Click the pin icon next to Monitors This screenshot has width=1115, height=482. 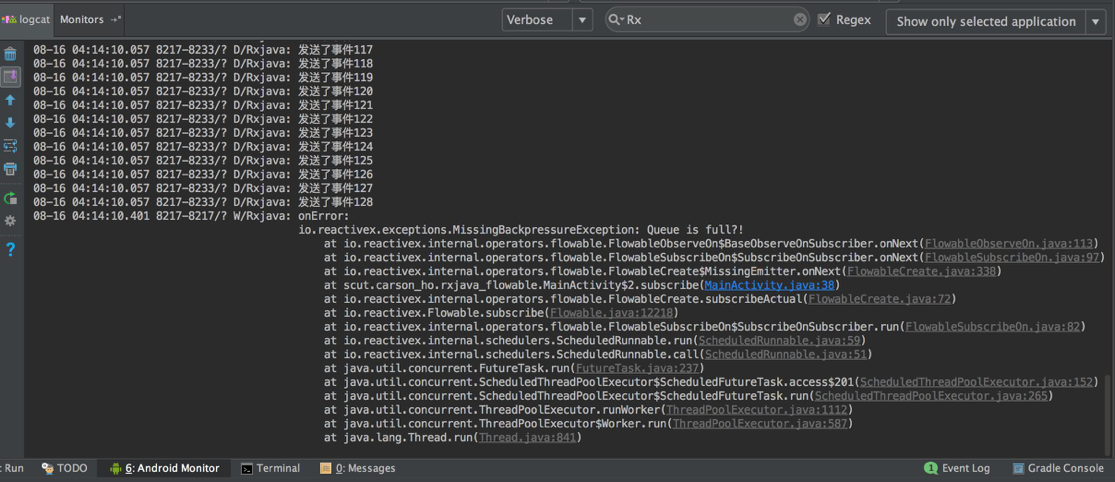[116, 20]
